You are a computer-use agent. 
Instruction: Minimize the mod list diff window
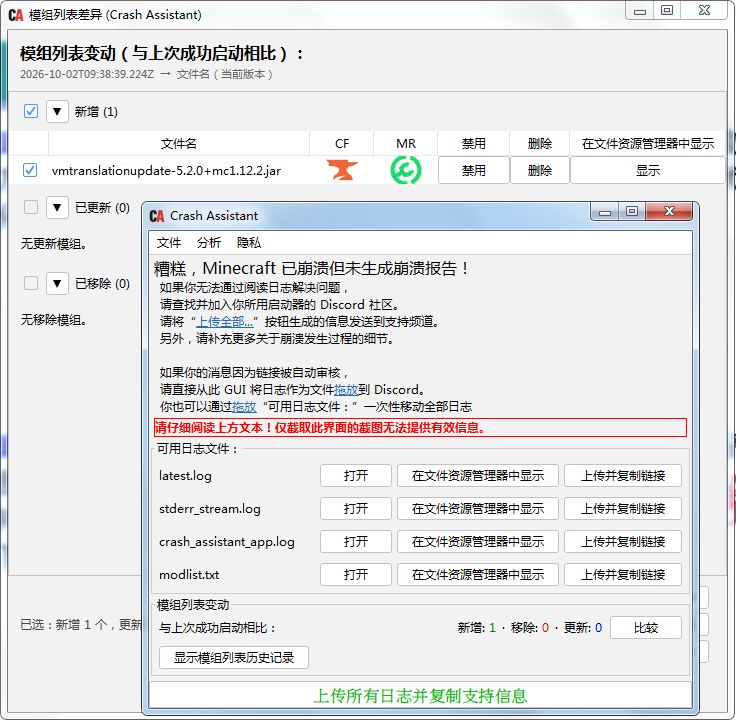639,11
